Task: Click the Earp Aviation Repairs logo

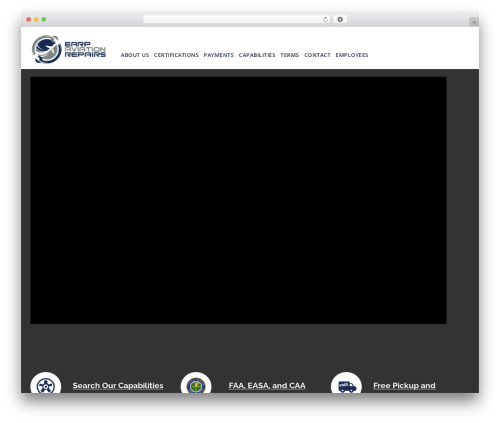Action: coord(69,49)
